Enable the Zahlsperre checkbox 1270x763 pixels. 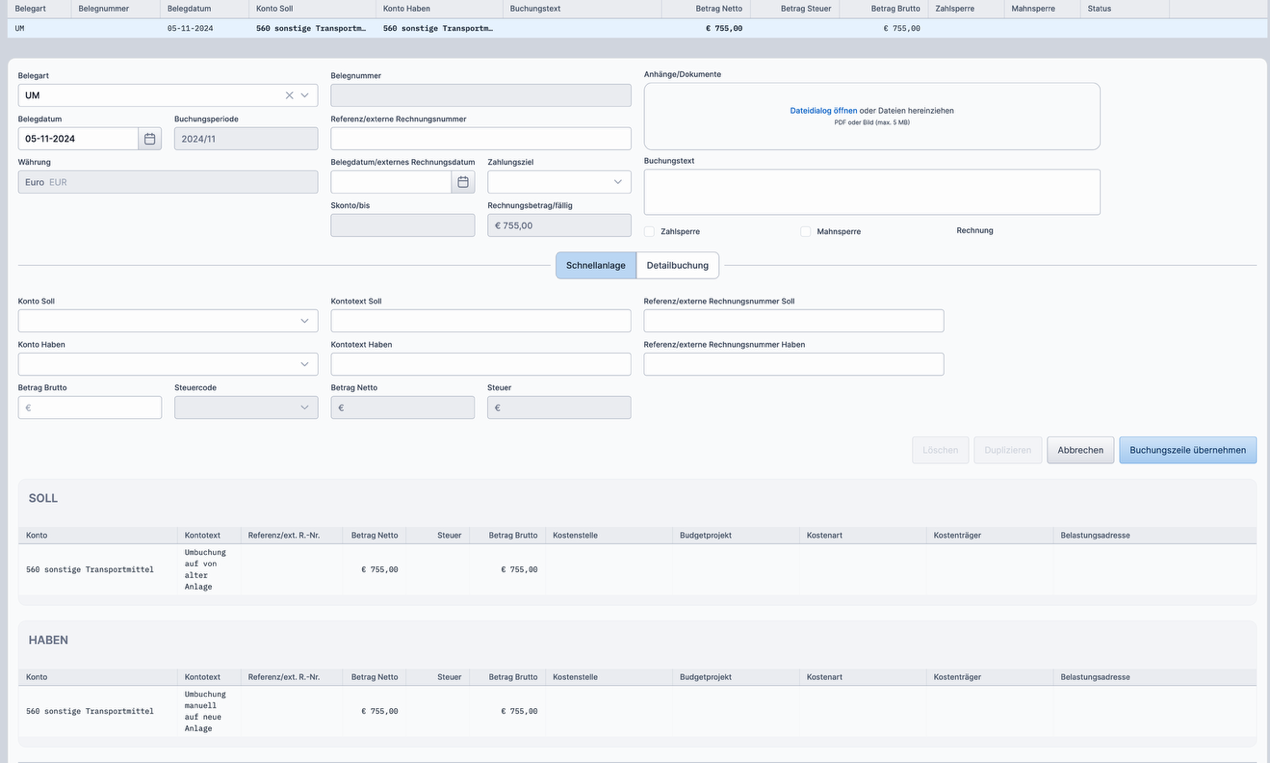650,231
